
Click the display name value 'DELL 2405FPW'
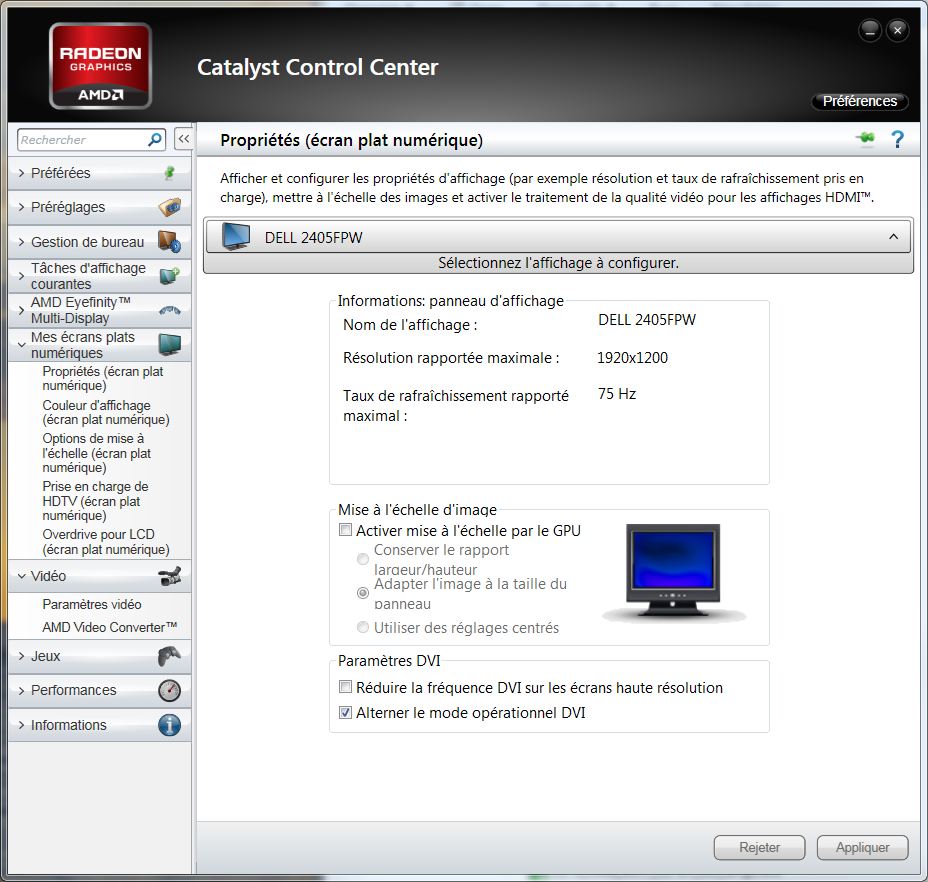(x=647, y=320)
